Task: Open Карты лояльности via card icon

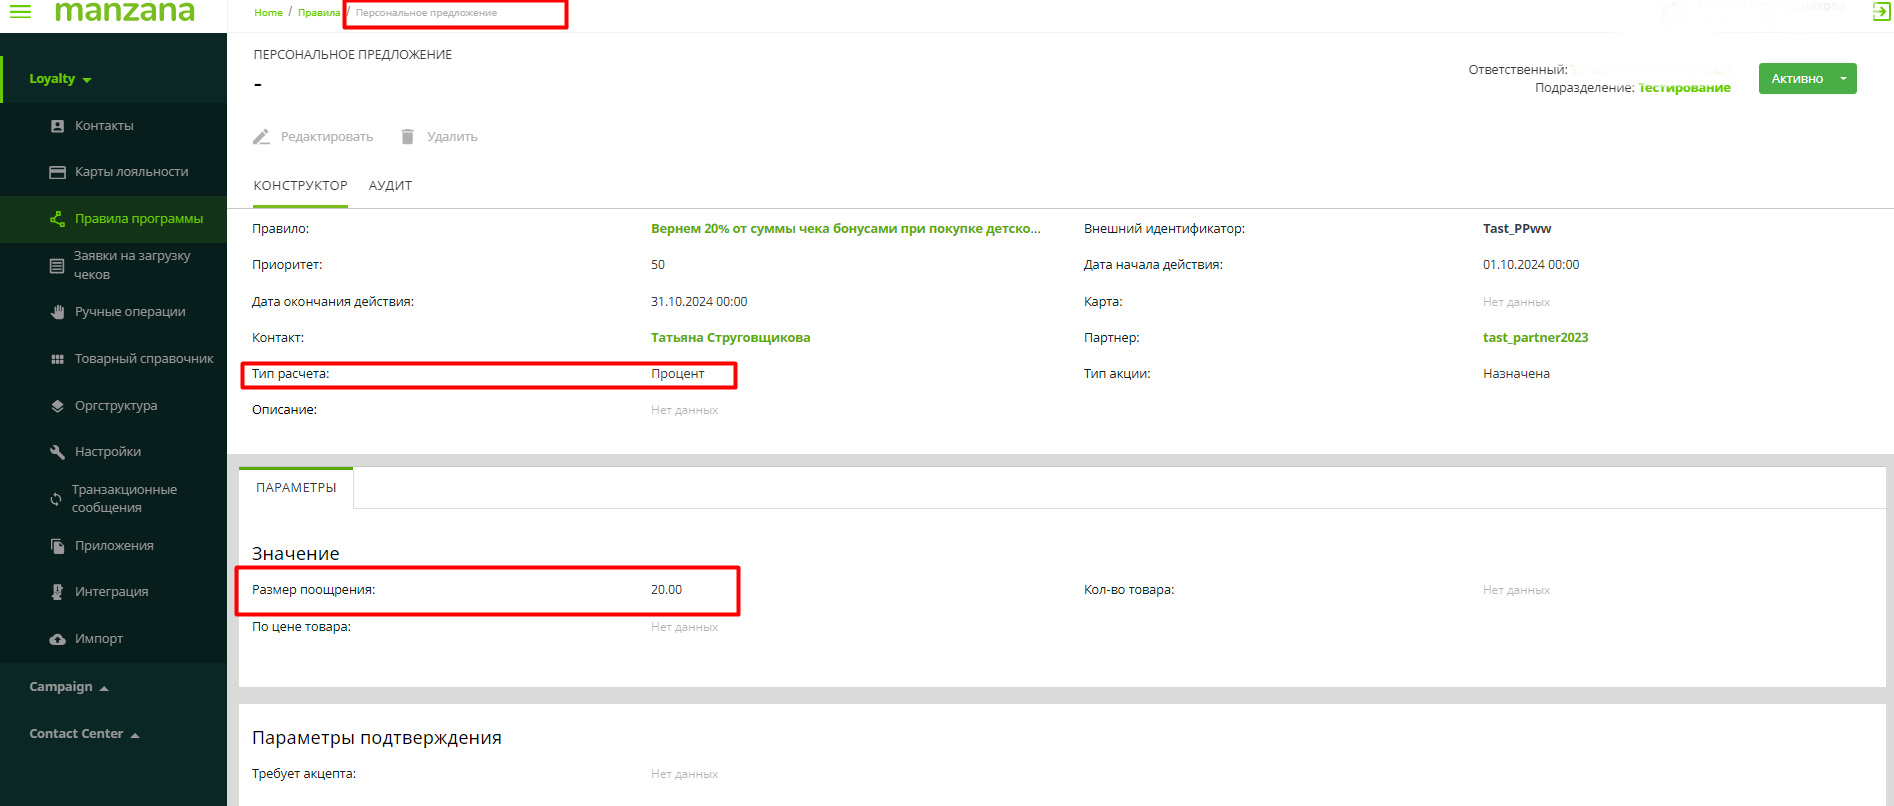Action: 57,172
